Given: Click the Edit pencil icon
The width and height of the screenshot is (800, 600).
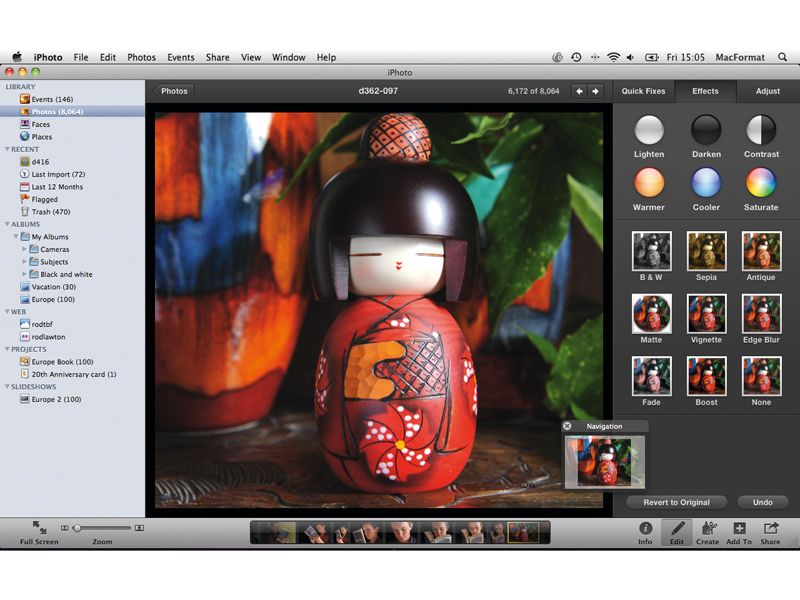Looking at the screenshot, I should point(677,529).
